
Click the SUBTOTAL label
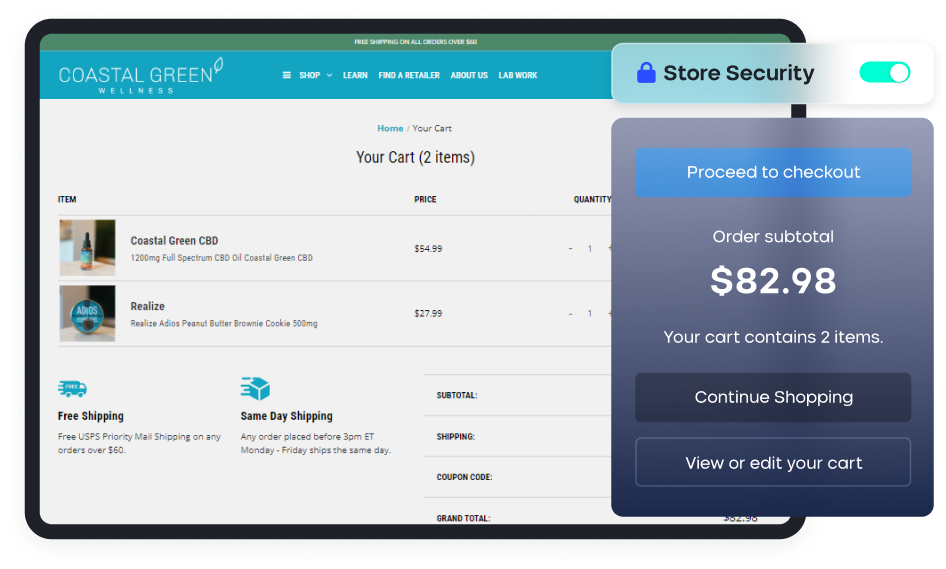[x=457, y=396]
